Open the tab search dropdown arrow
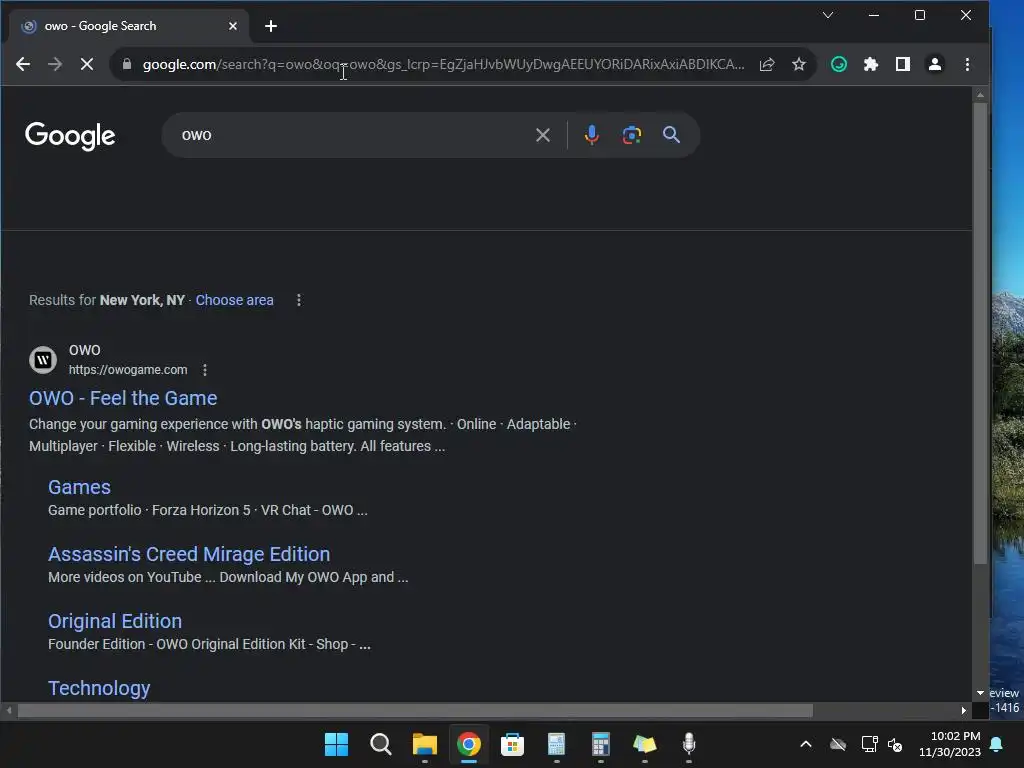The height and width of the screenshot is (768, 1024). 827,15
